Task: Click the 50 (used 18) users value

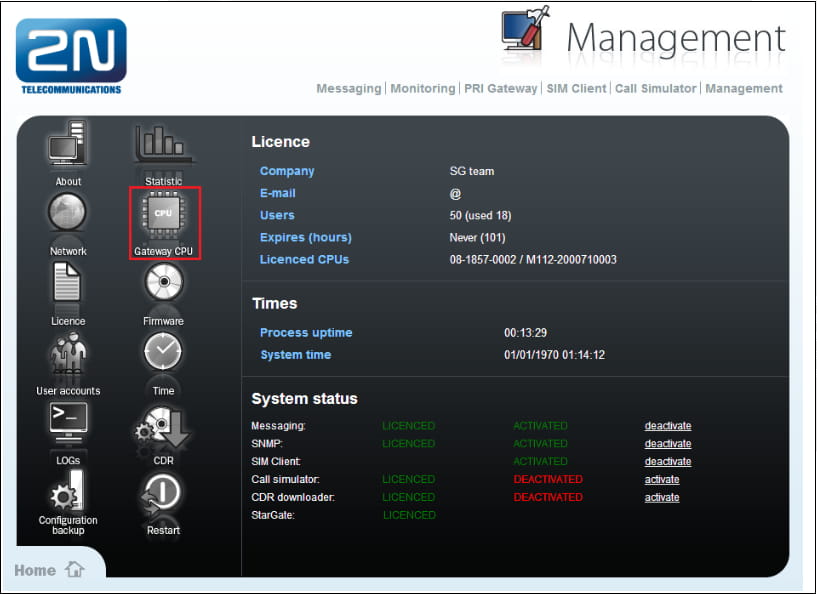Action: tap(480, 215)
